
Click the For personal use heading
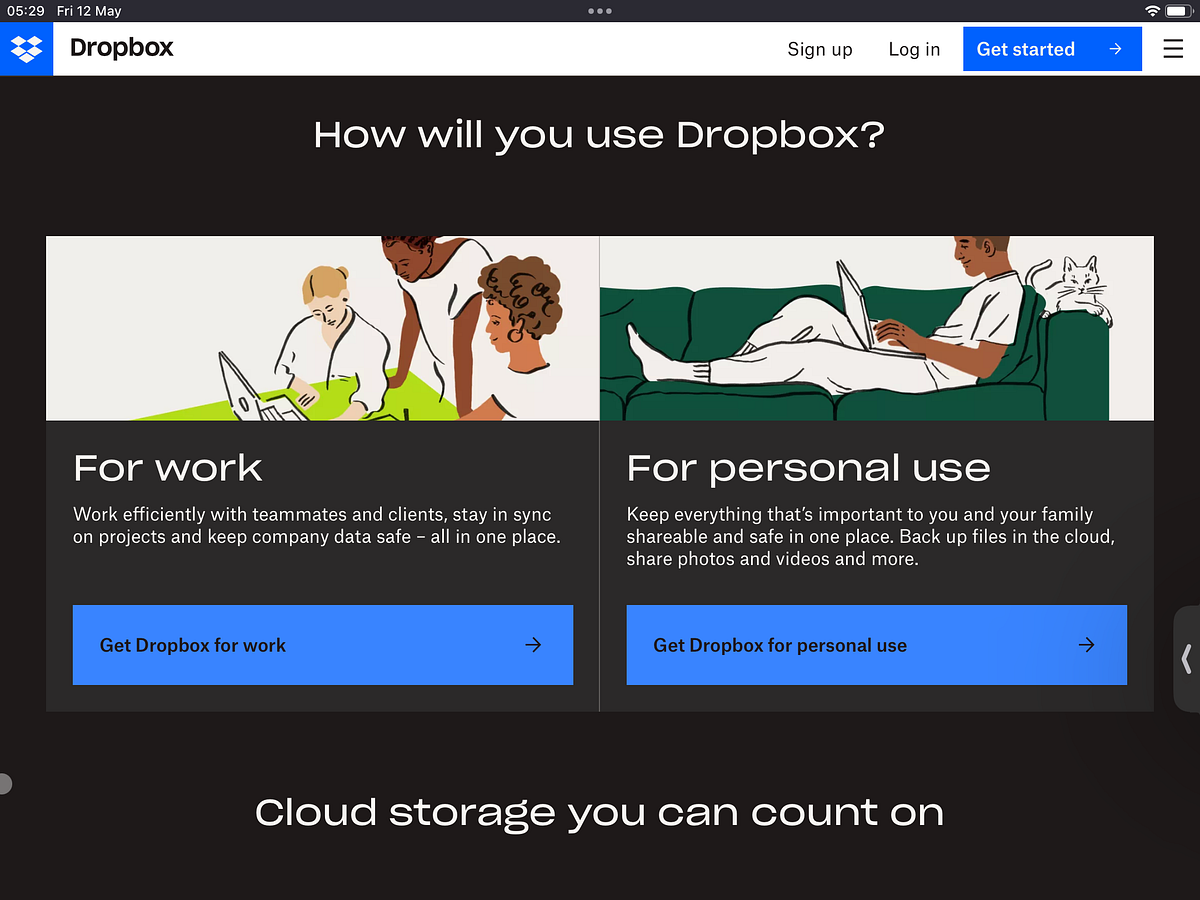tap(808, 468)
